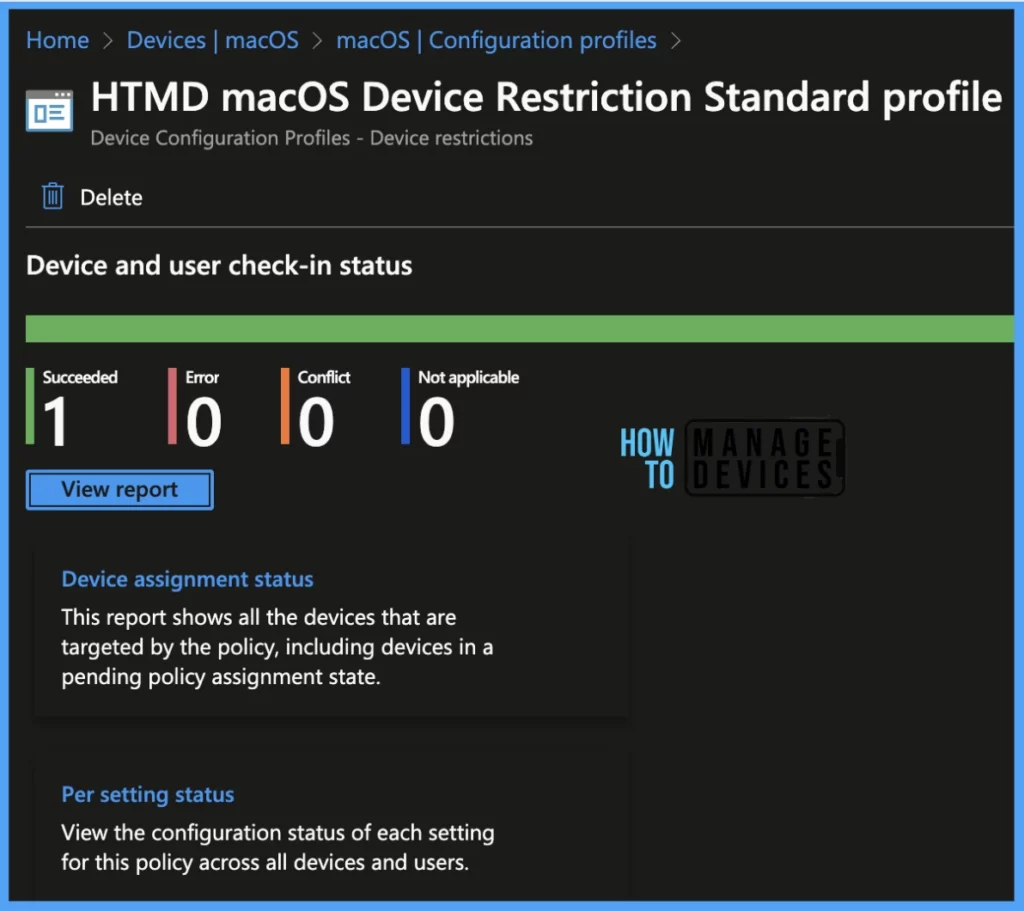Open the Devices | macOS breadcrumb

coord(212,40)
